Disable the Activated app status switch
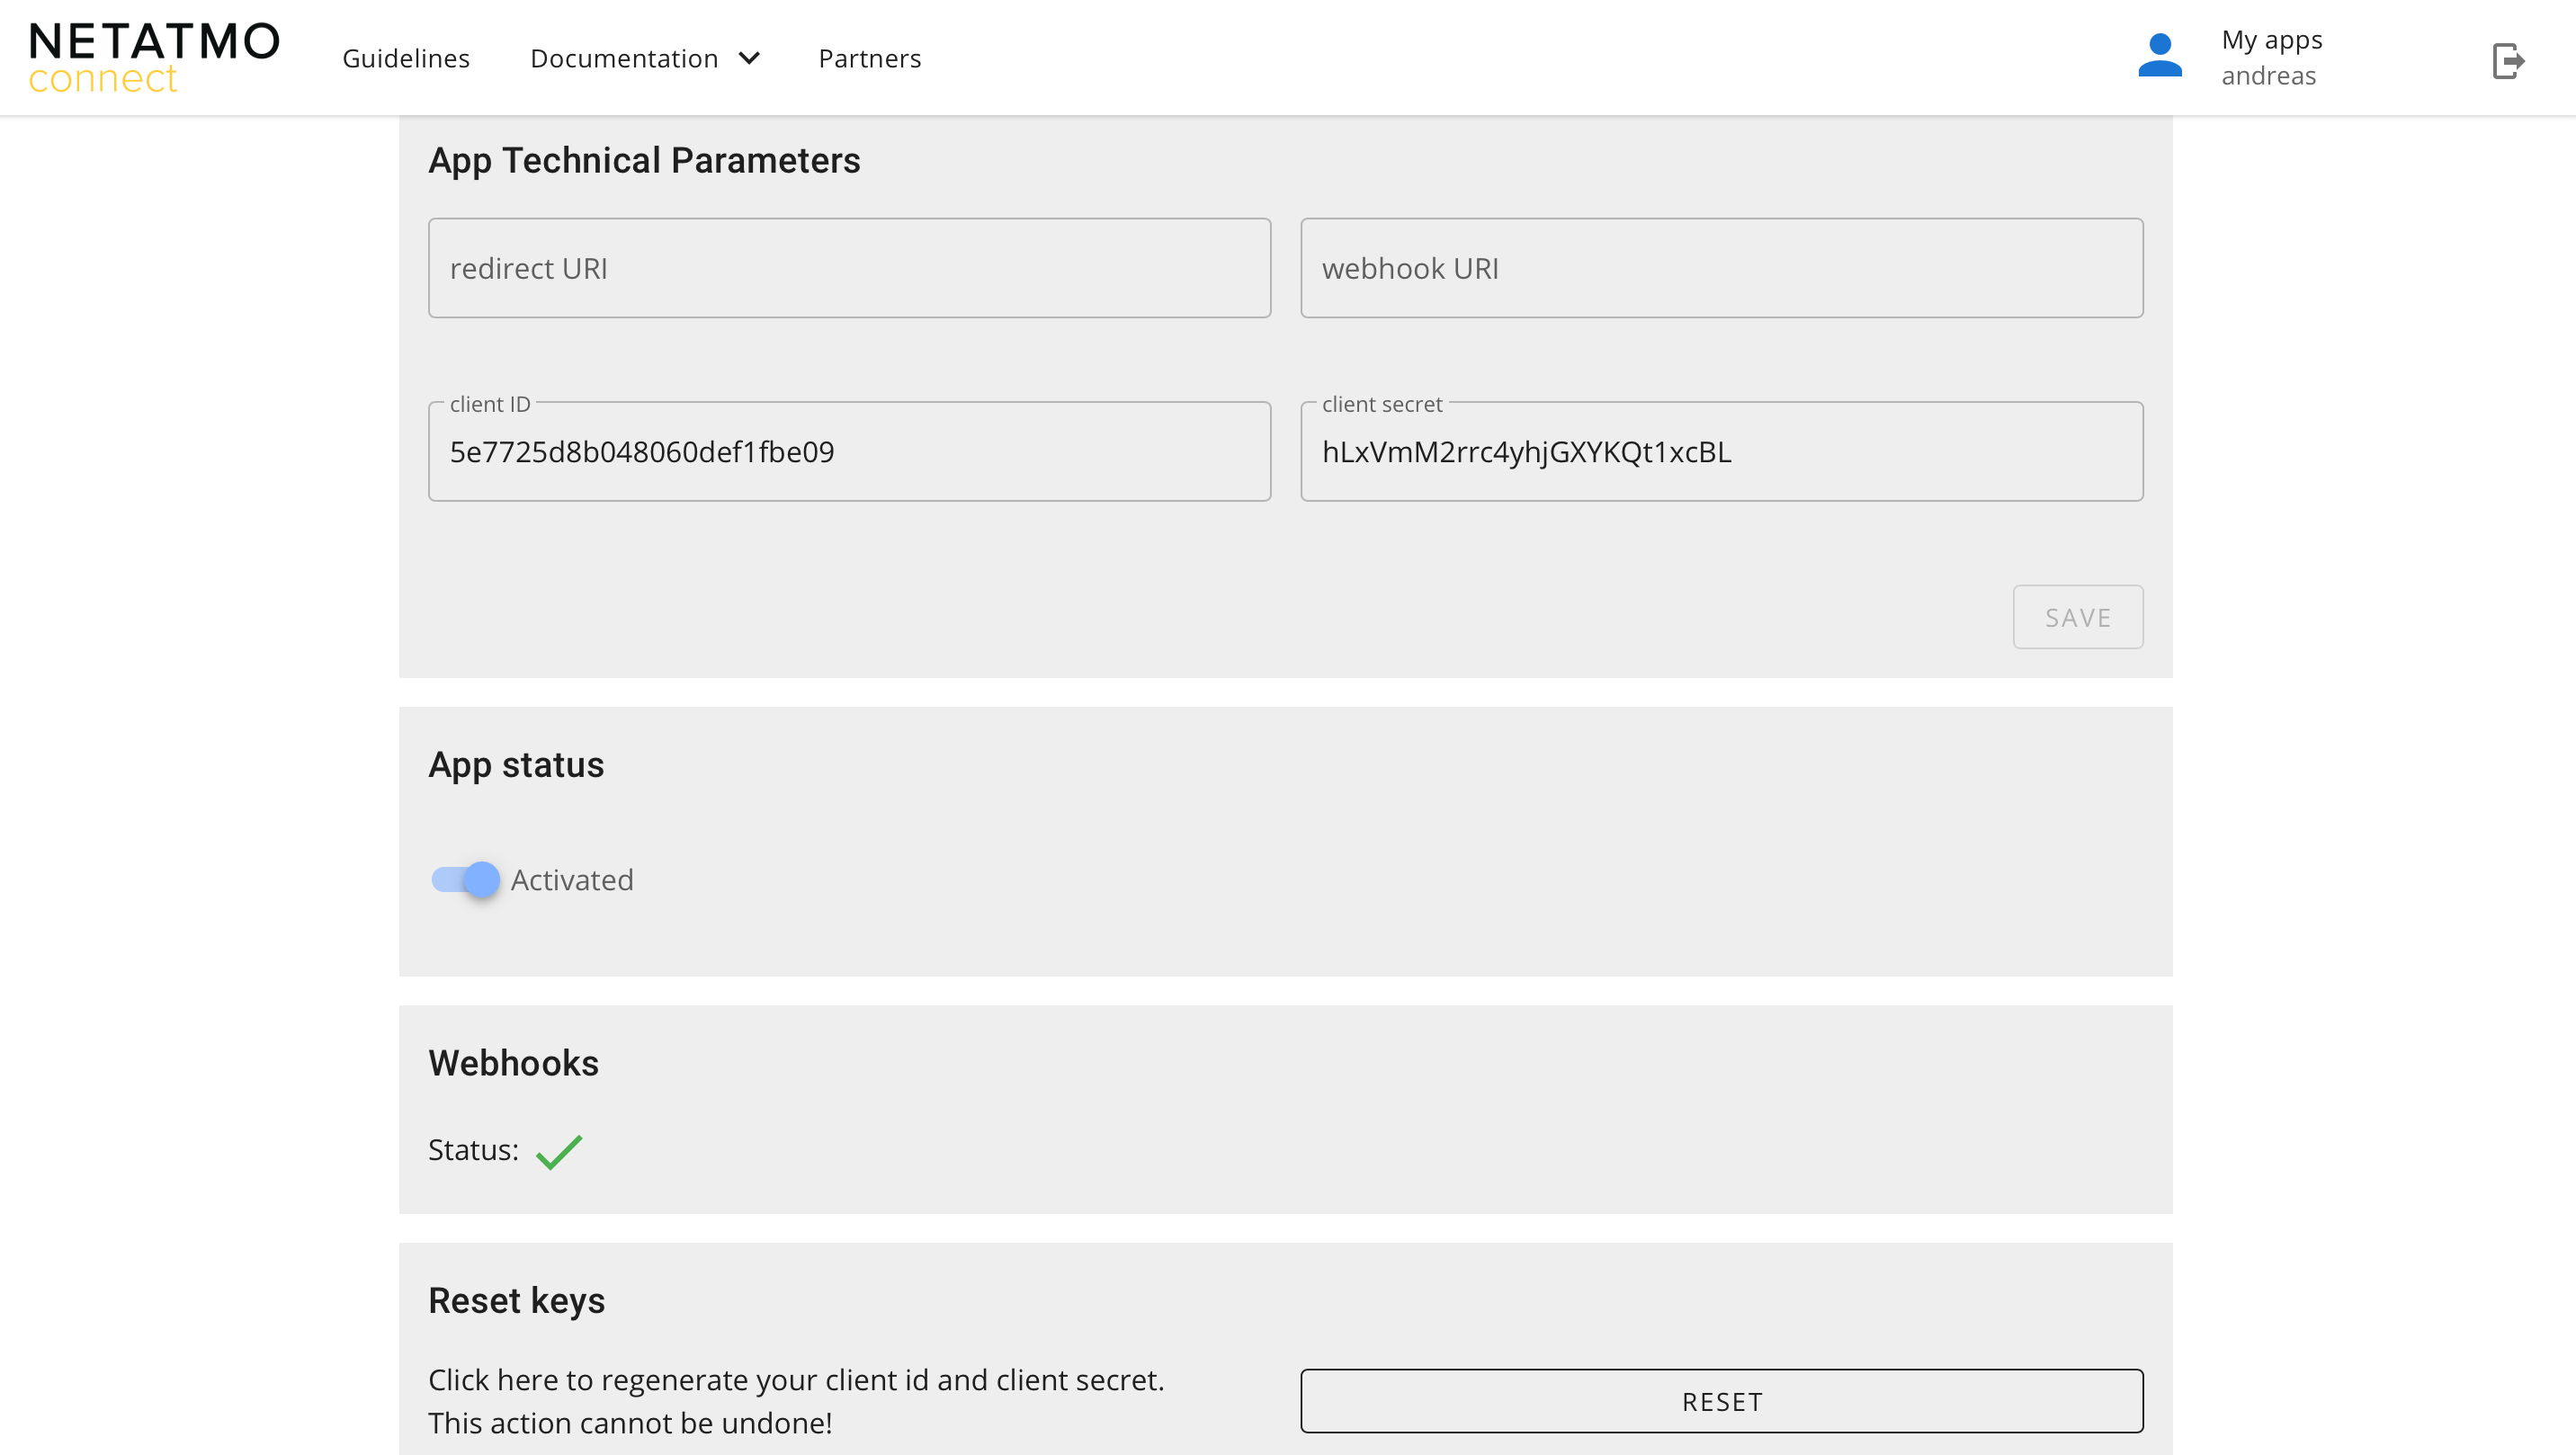The height and width of the screenshot is (1455, 2576). pos(466,879)
